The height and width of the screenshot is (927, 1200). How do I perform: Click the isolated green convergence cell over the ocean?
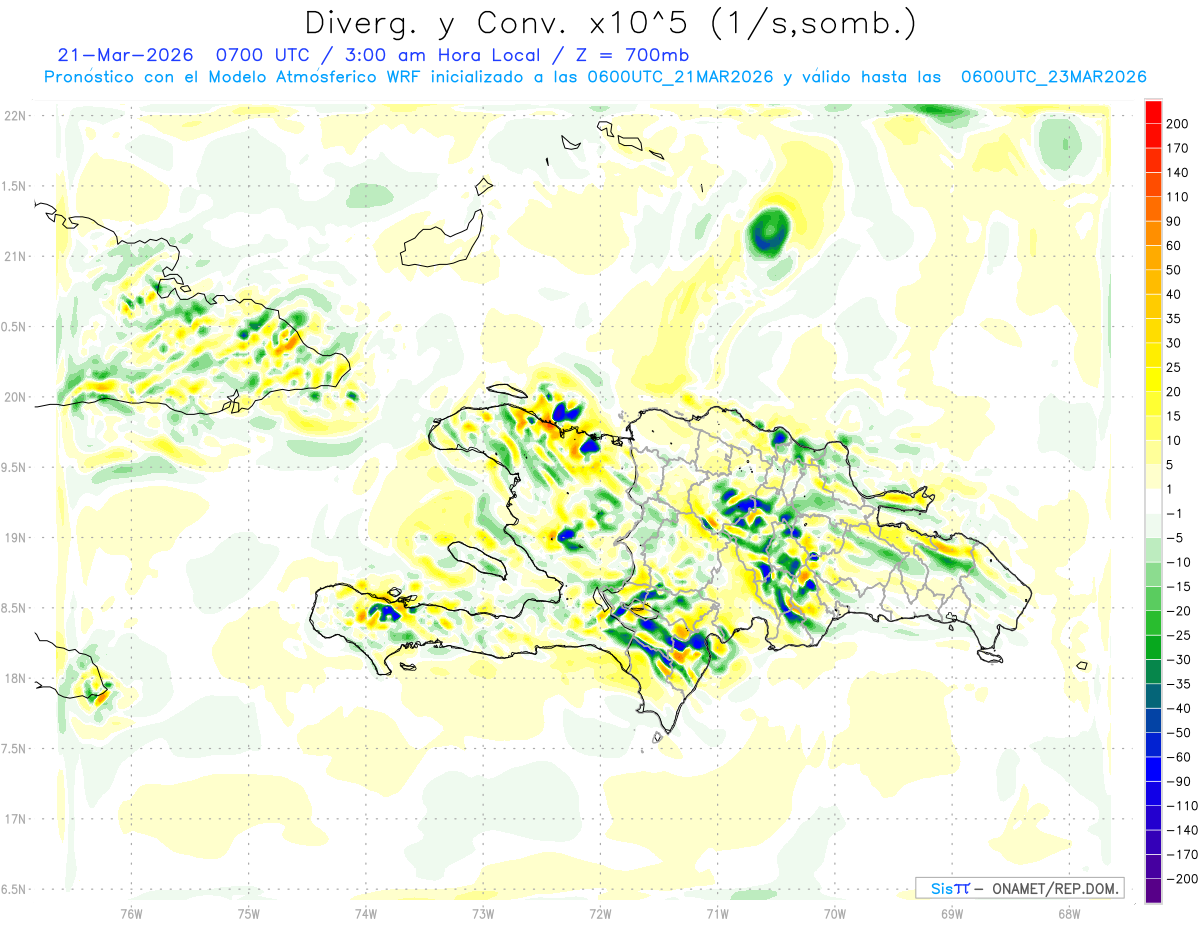768,231
